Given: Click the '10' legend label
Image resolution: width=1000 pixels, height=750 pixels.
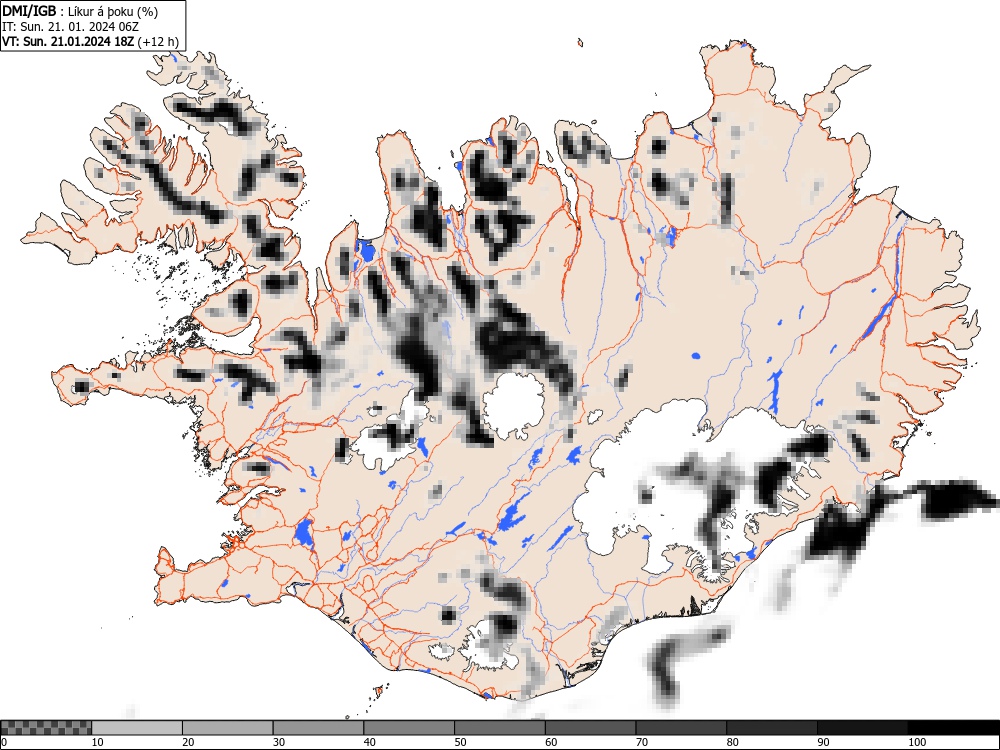Looking at the screenshot, I should [98, 742].
